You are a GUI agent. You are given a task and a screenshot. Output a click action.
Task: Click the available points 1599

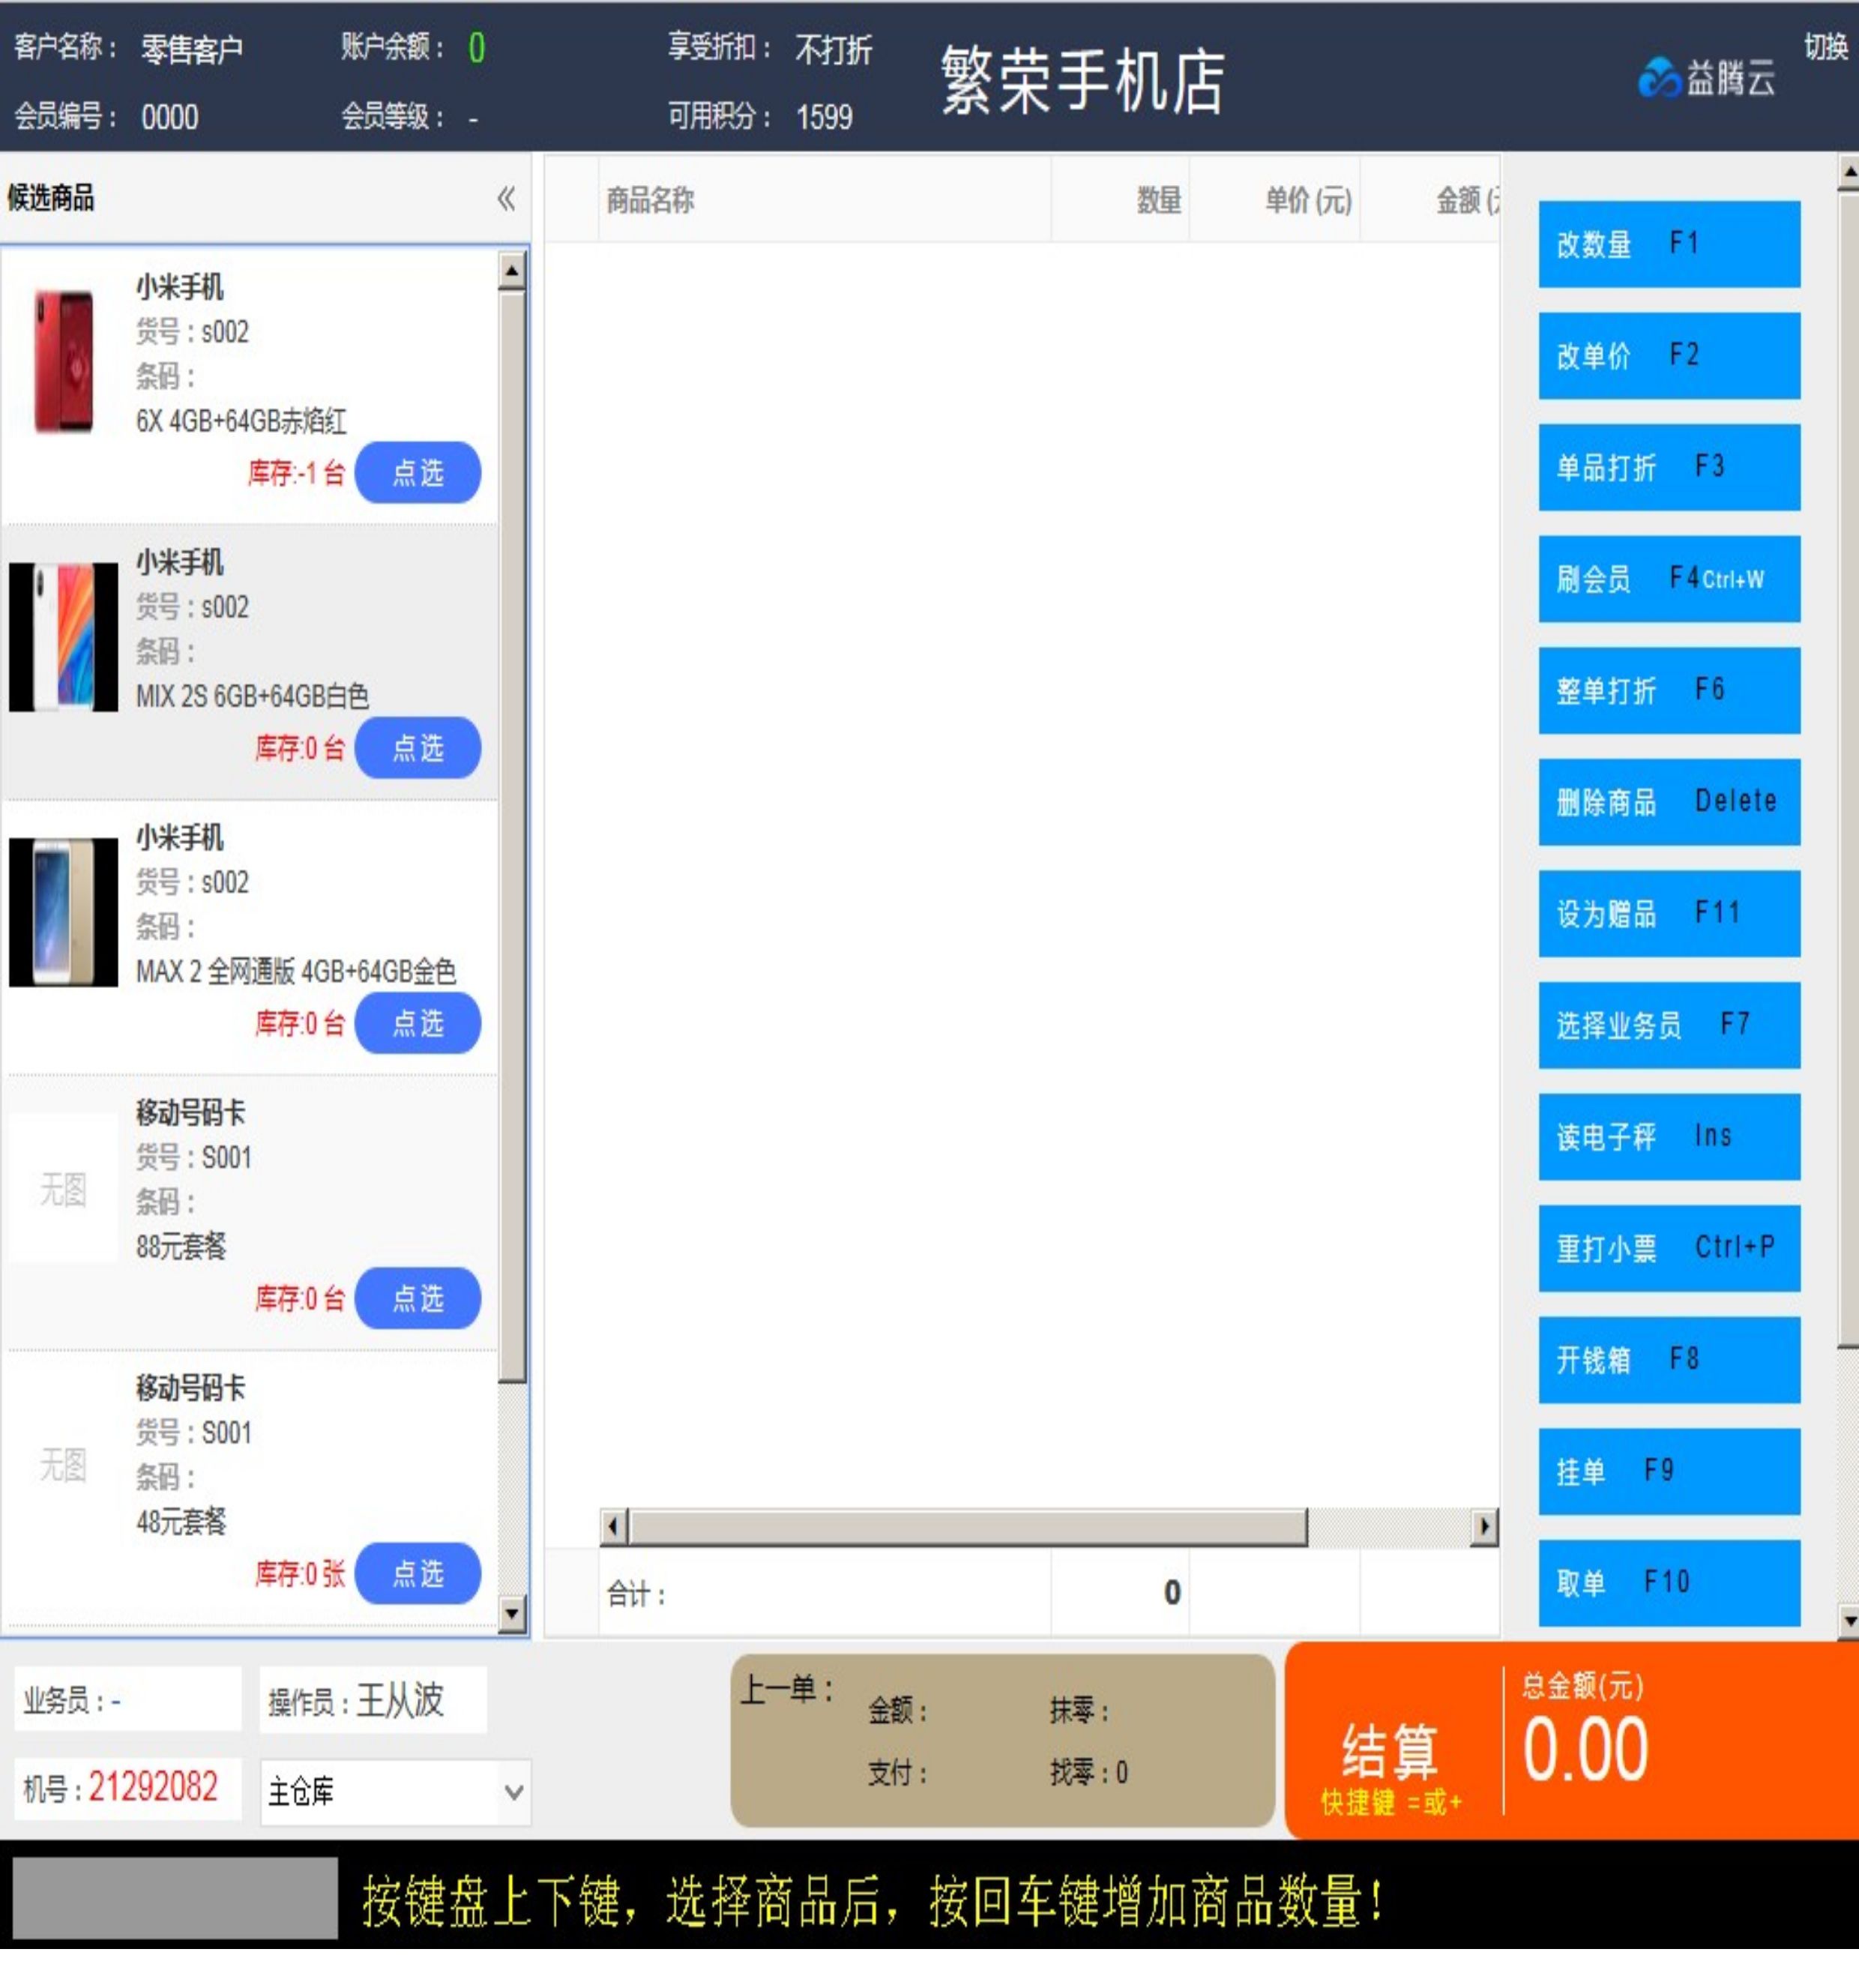824,117
